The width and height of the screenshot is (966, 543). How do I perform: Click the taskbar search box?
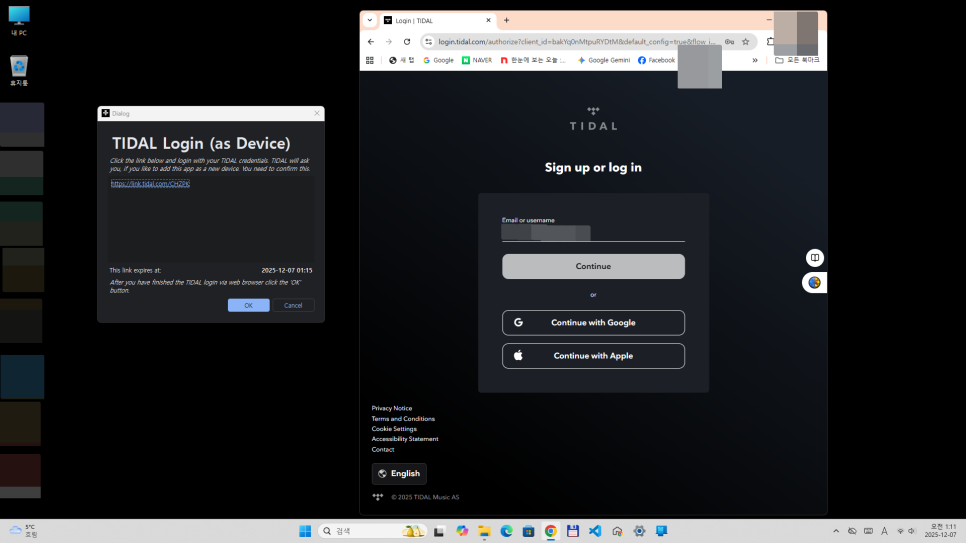tap(373, 531)
